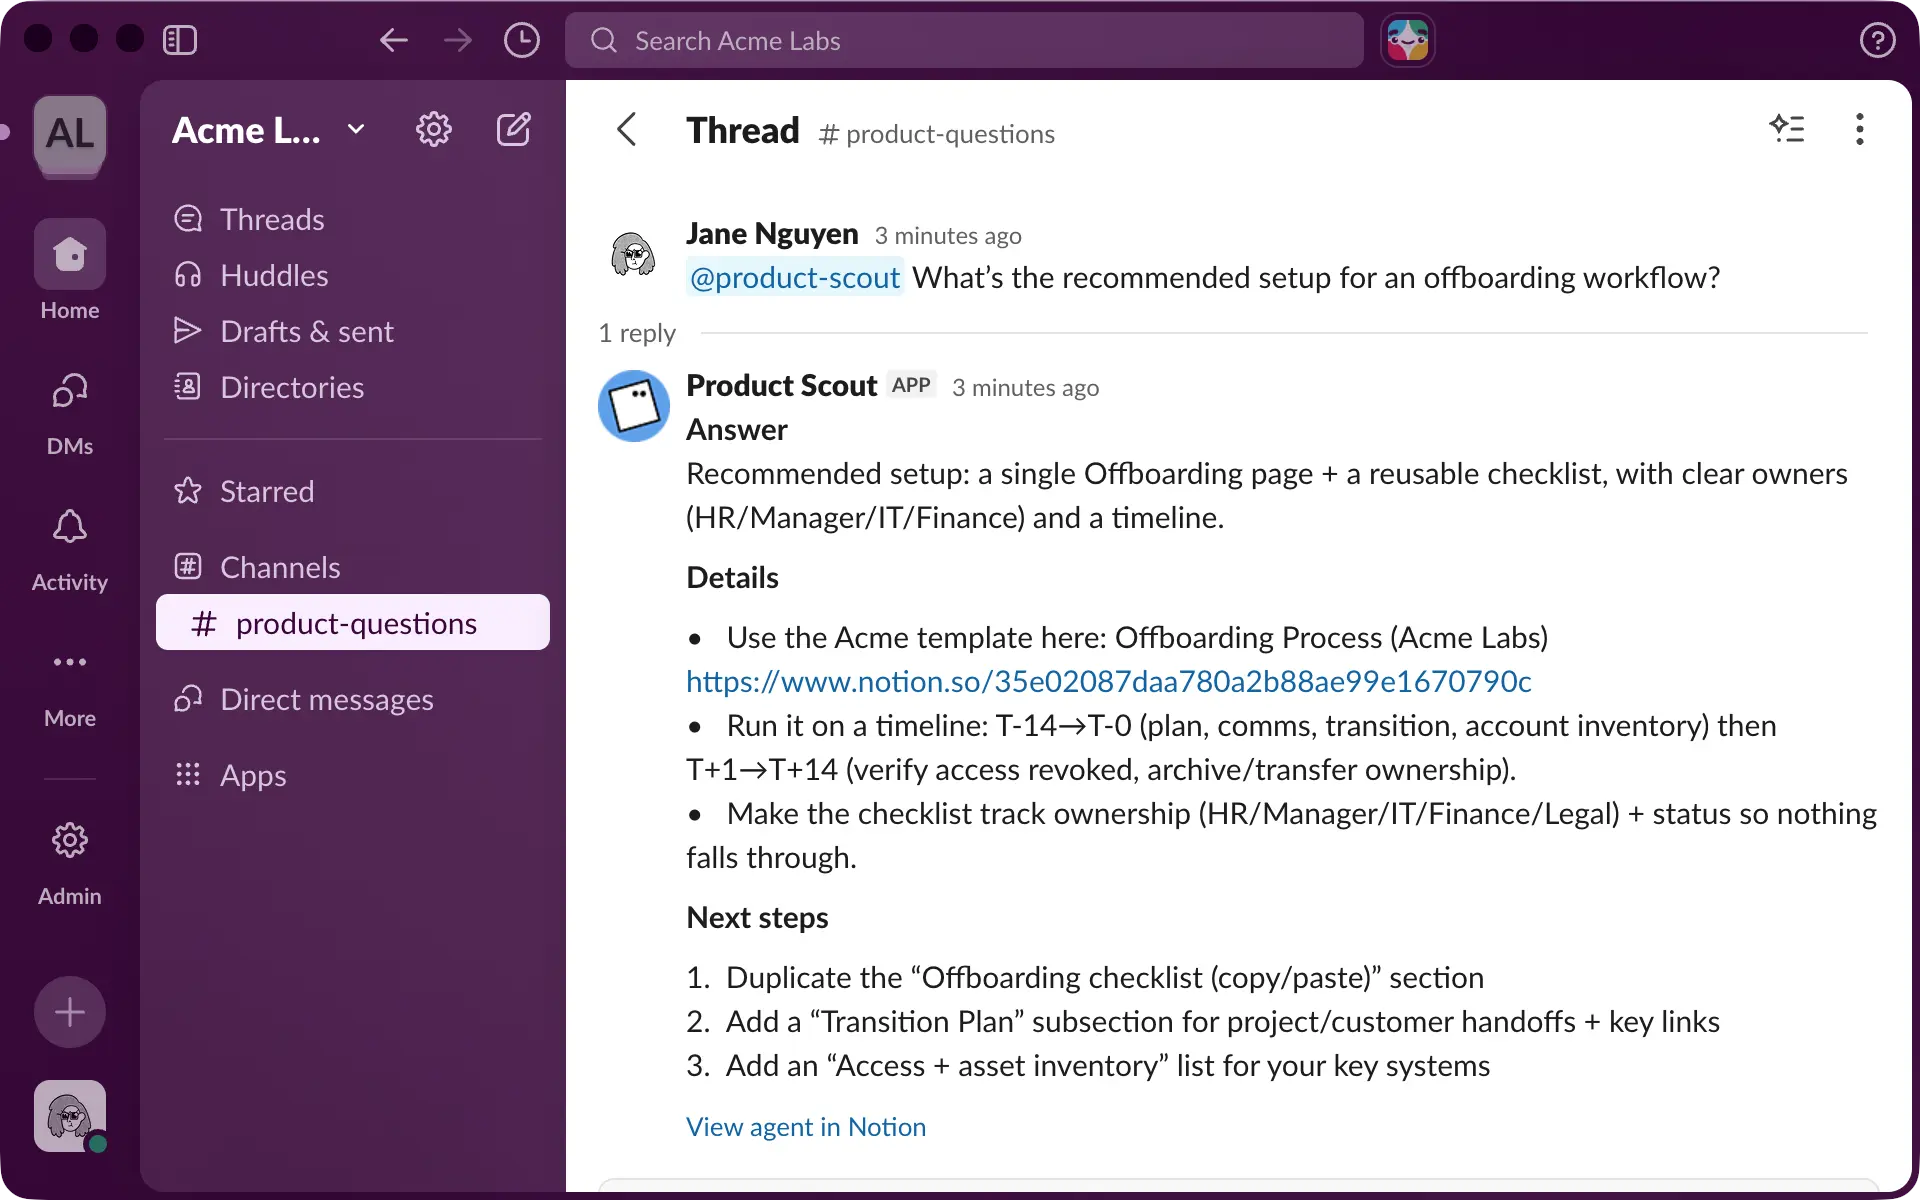This screenshot has height=1200, width=1920.
Task: Open the user profile avatar
Action: pyautogui.click(x=70, y=1116)
